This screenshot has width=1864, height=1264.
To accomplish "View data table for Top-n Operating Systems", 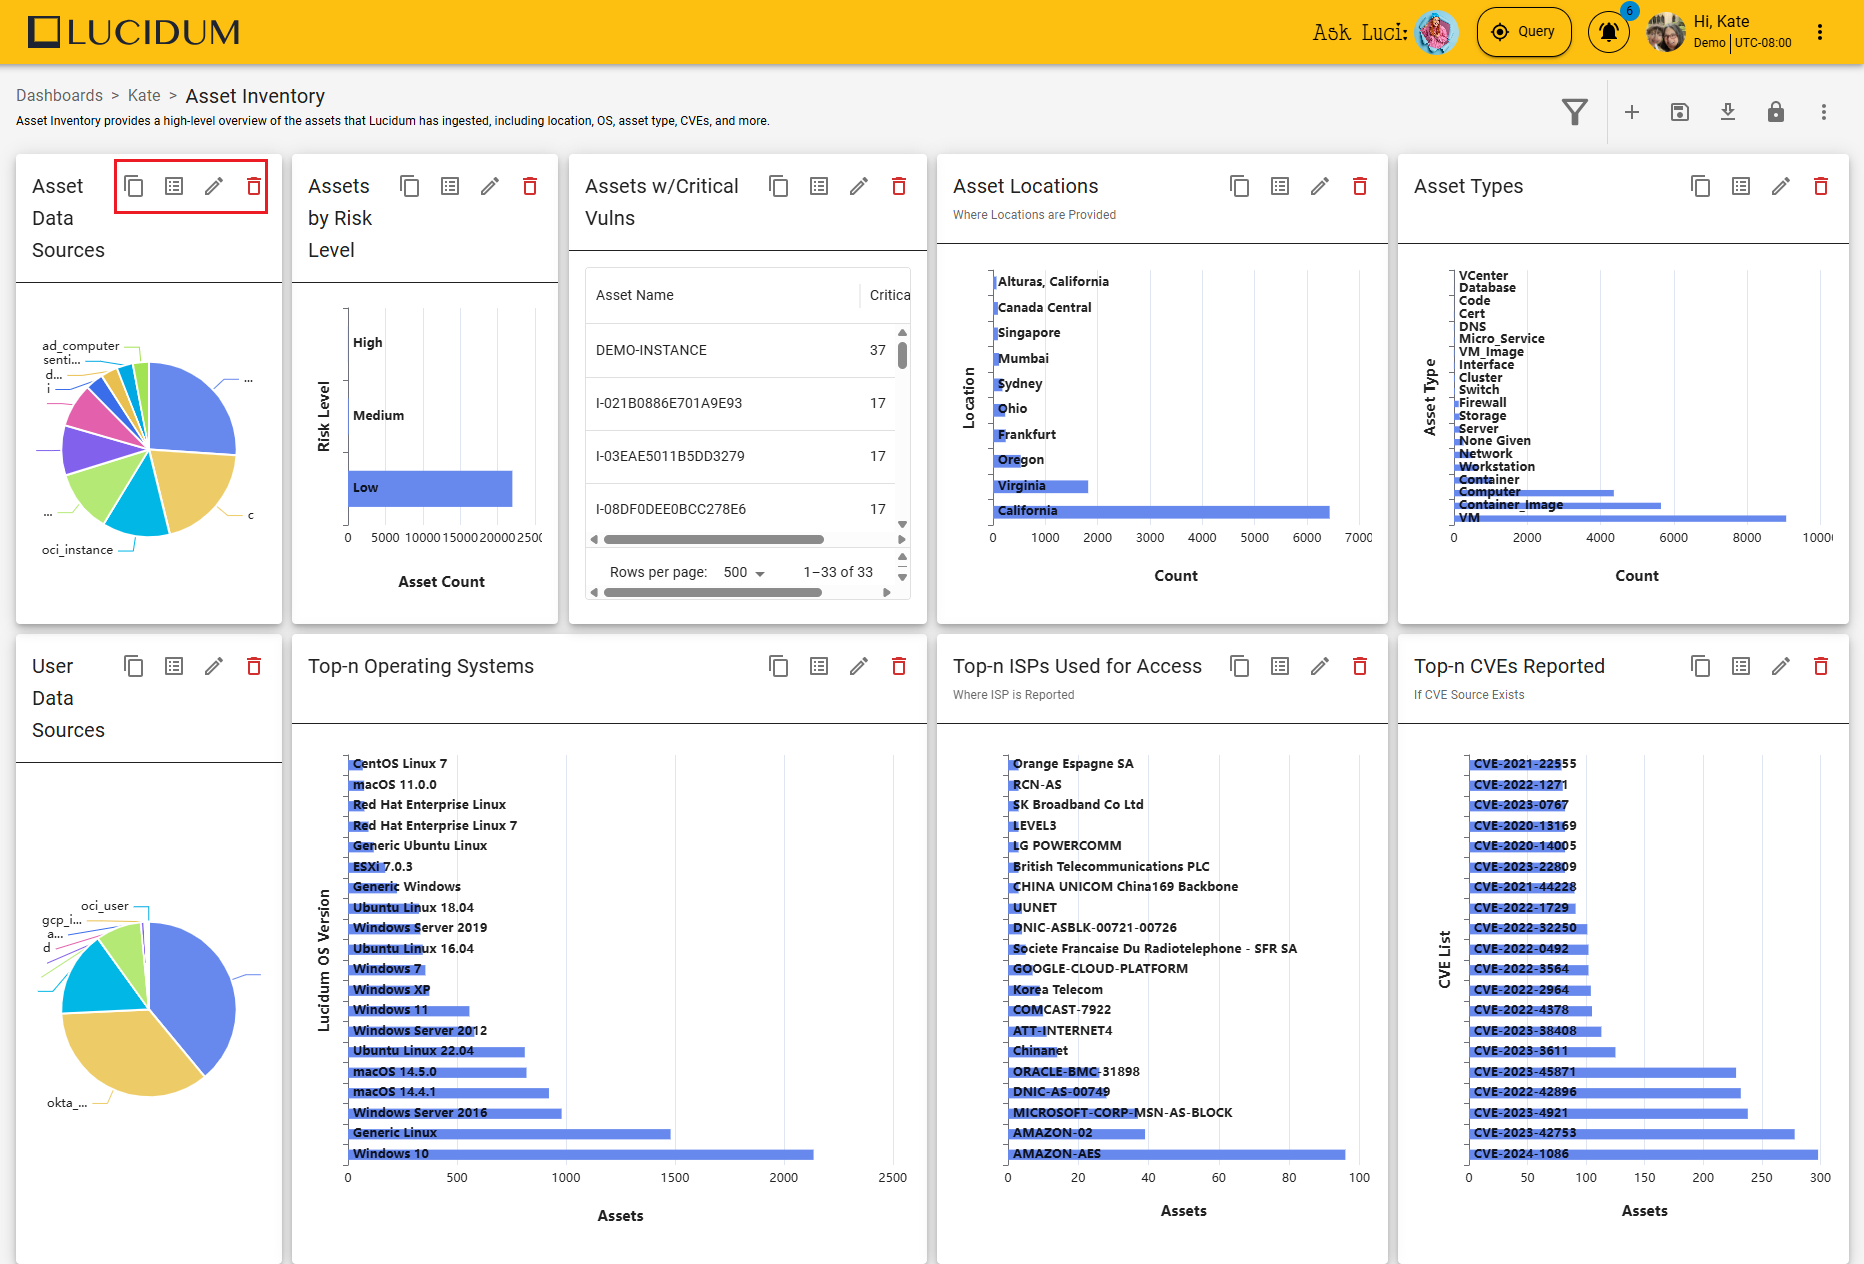I will [x=819, y=666].
